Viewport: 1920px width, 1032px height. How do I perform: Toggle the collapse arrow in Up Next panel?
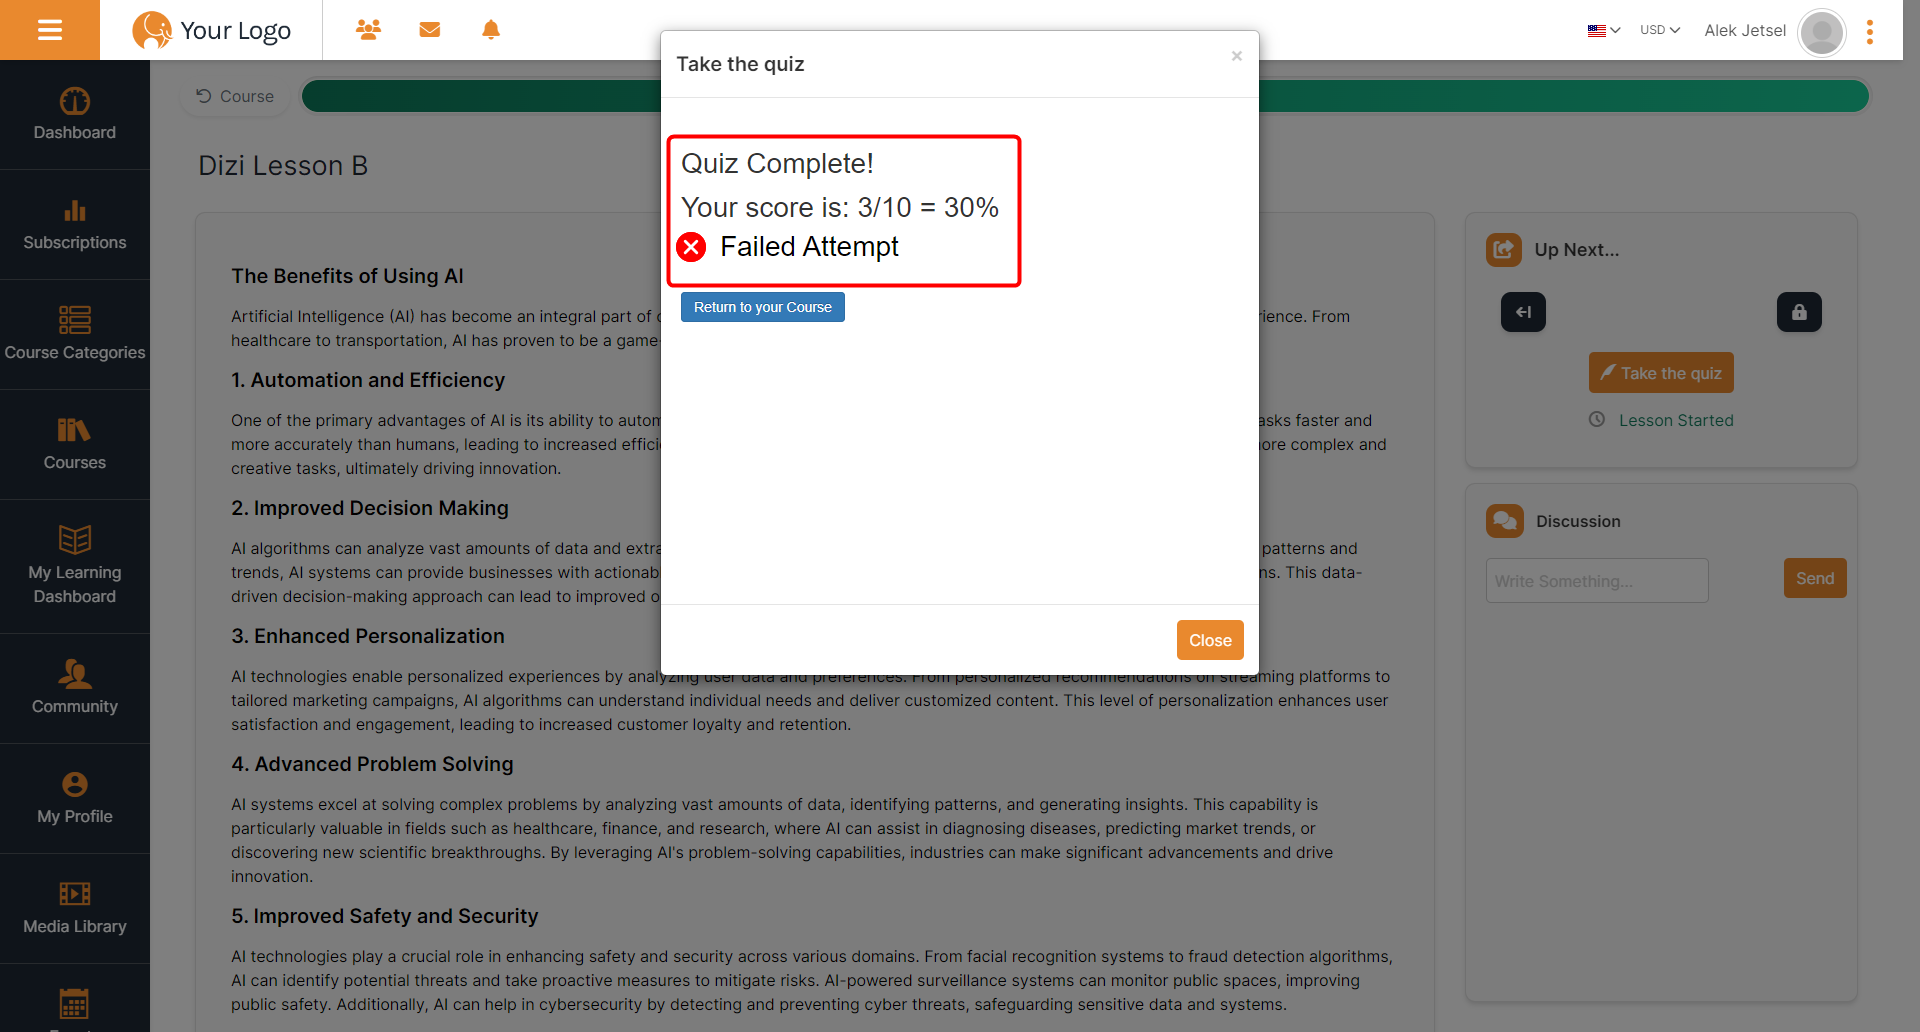1522,312
